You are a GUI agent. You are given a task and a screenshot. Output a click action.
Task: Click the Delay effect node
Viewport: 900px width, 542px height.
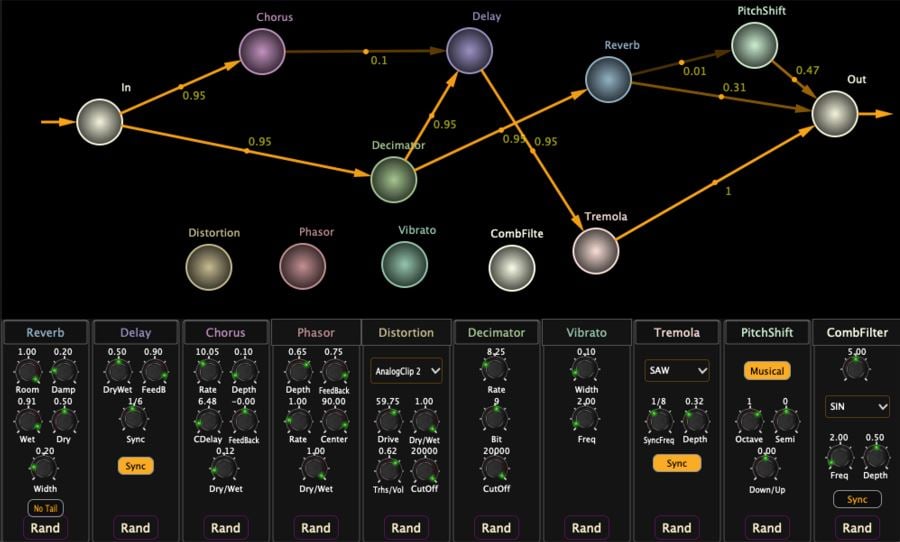(470, 50)
